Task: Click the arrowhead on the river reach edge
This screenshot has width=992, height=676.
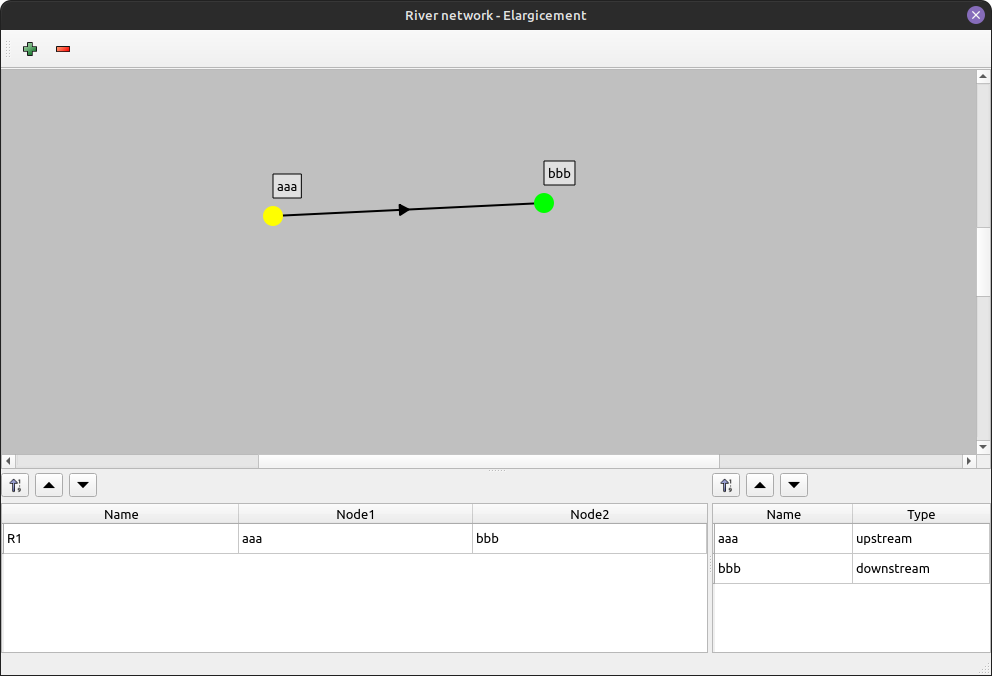Action: pyautogui.click(x=404, y=209)
